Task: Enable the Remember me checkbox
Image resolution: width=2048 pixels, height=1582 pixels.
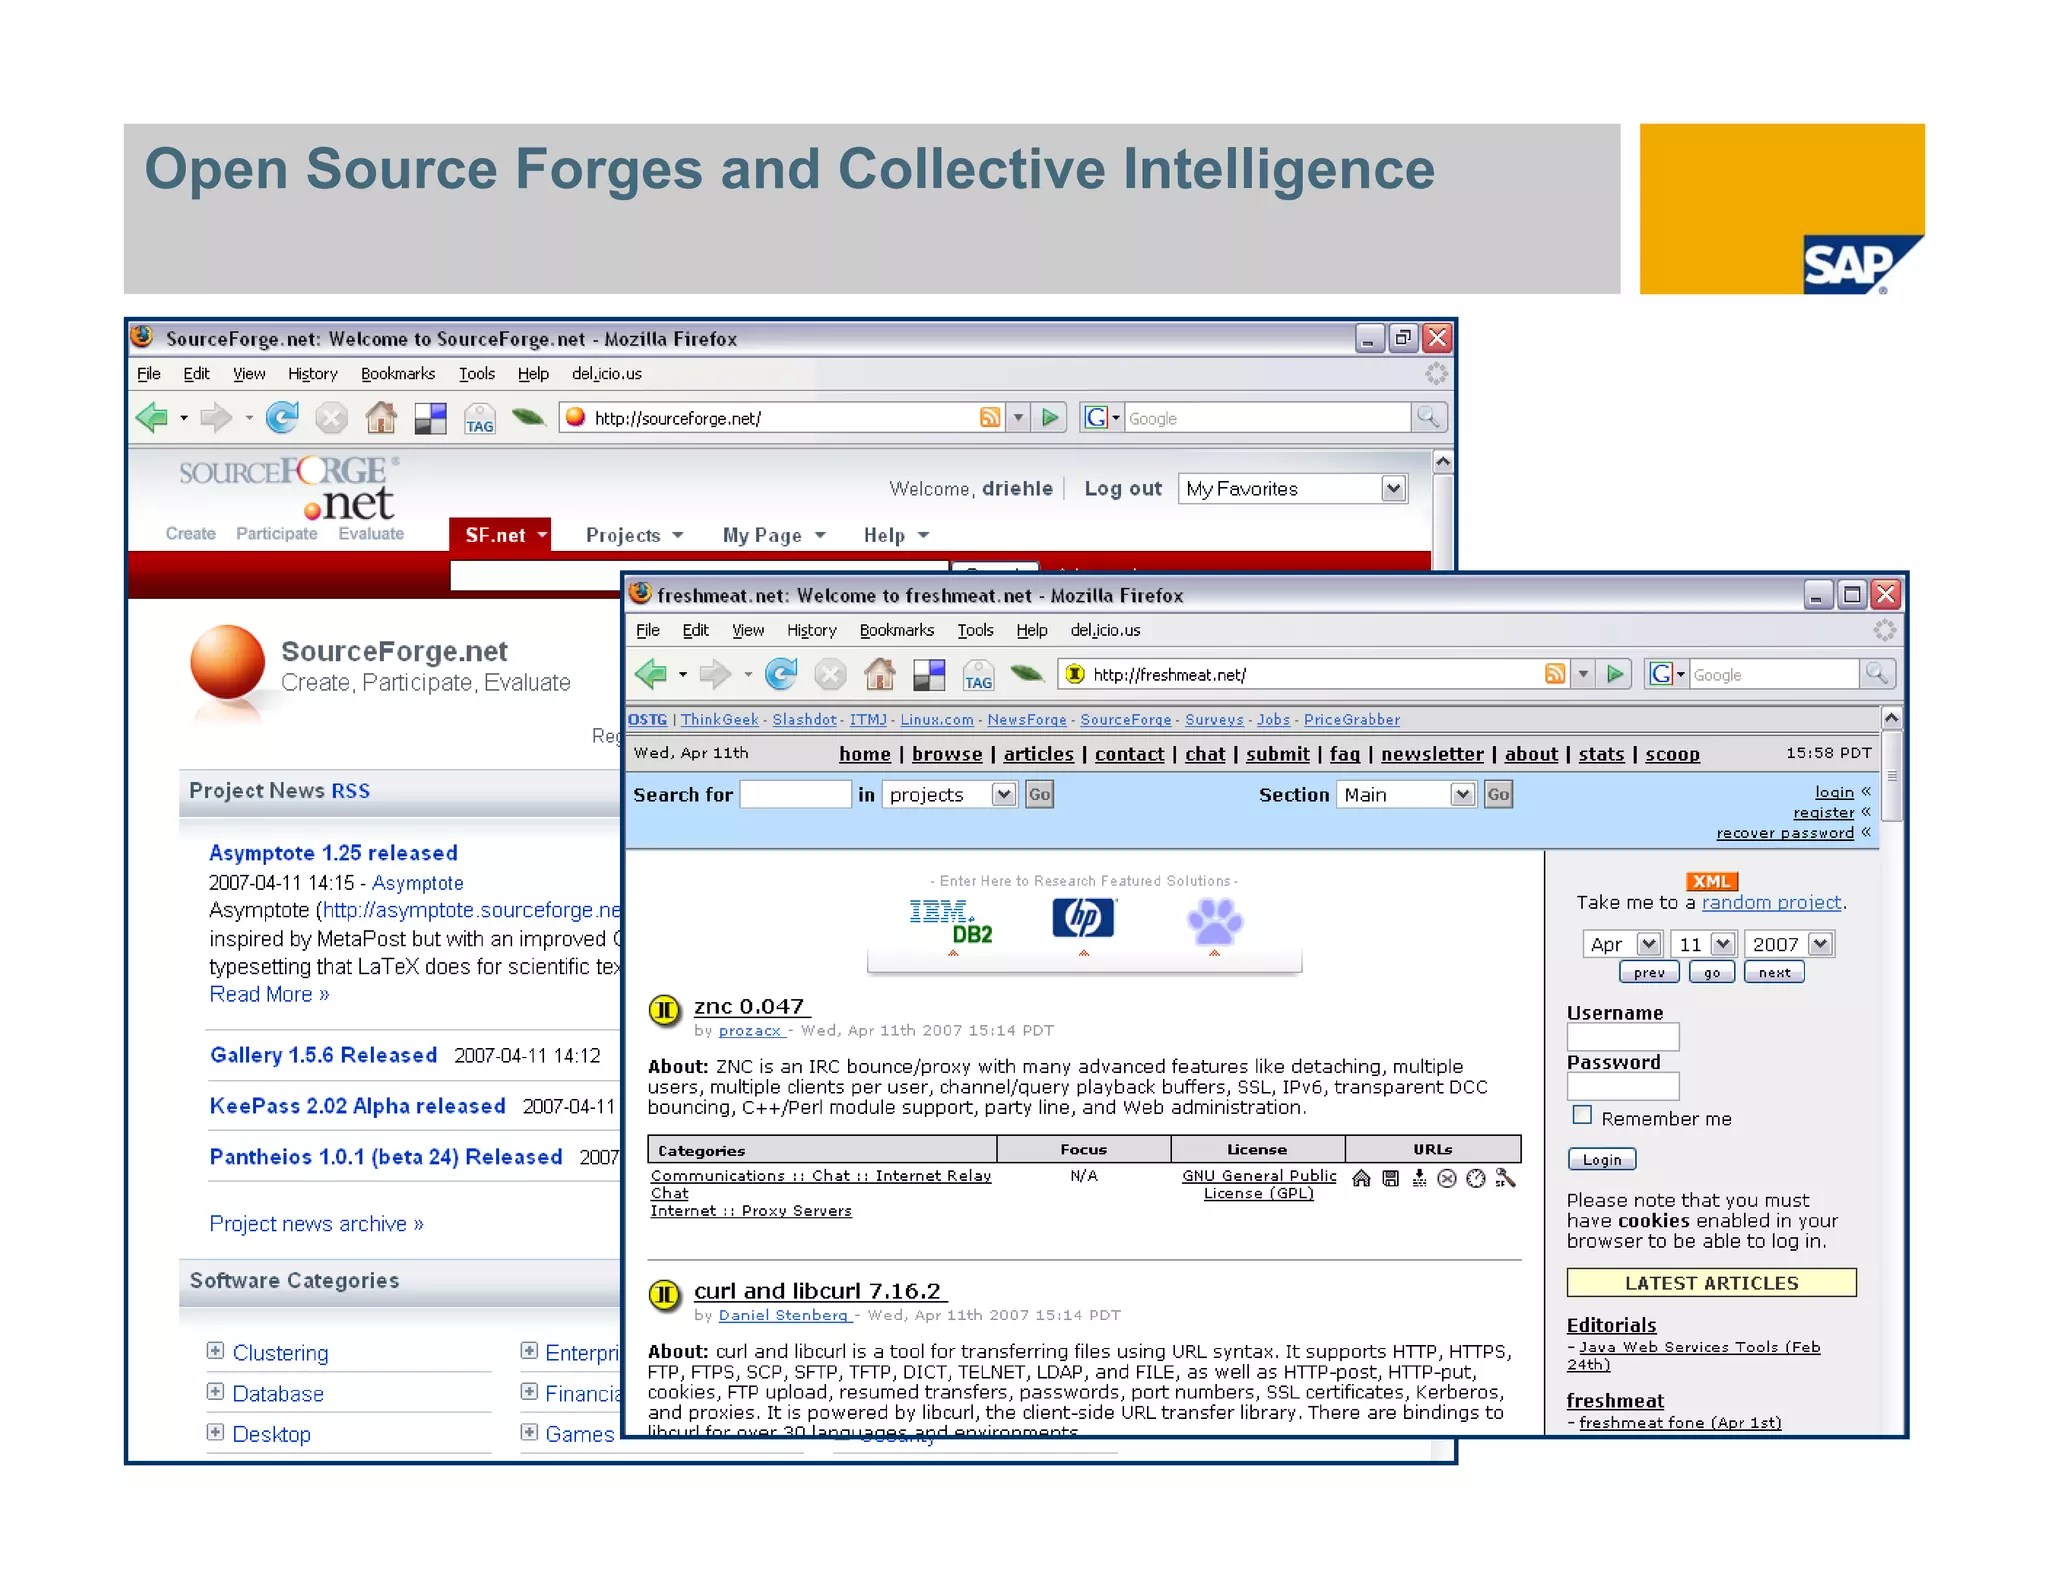Action: tap(1582, 1116)
